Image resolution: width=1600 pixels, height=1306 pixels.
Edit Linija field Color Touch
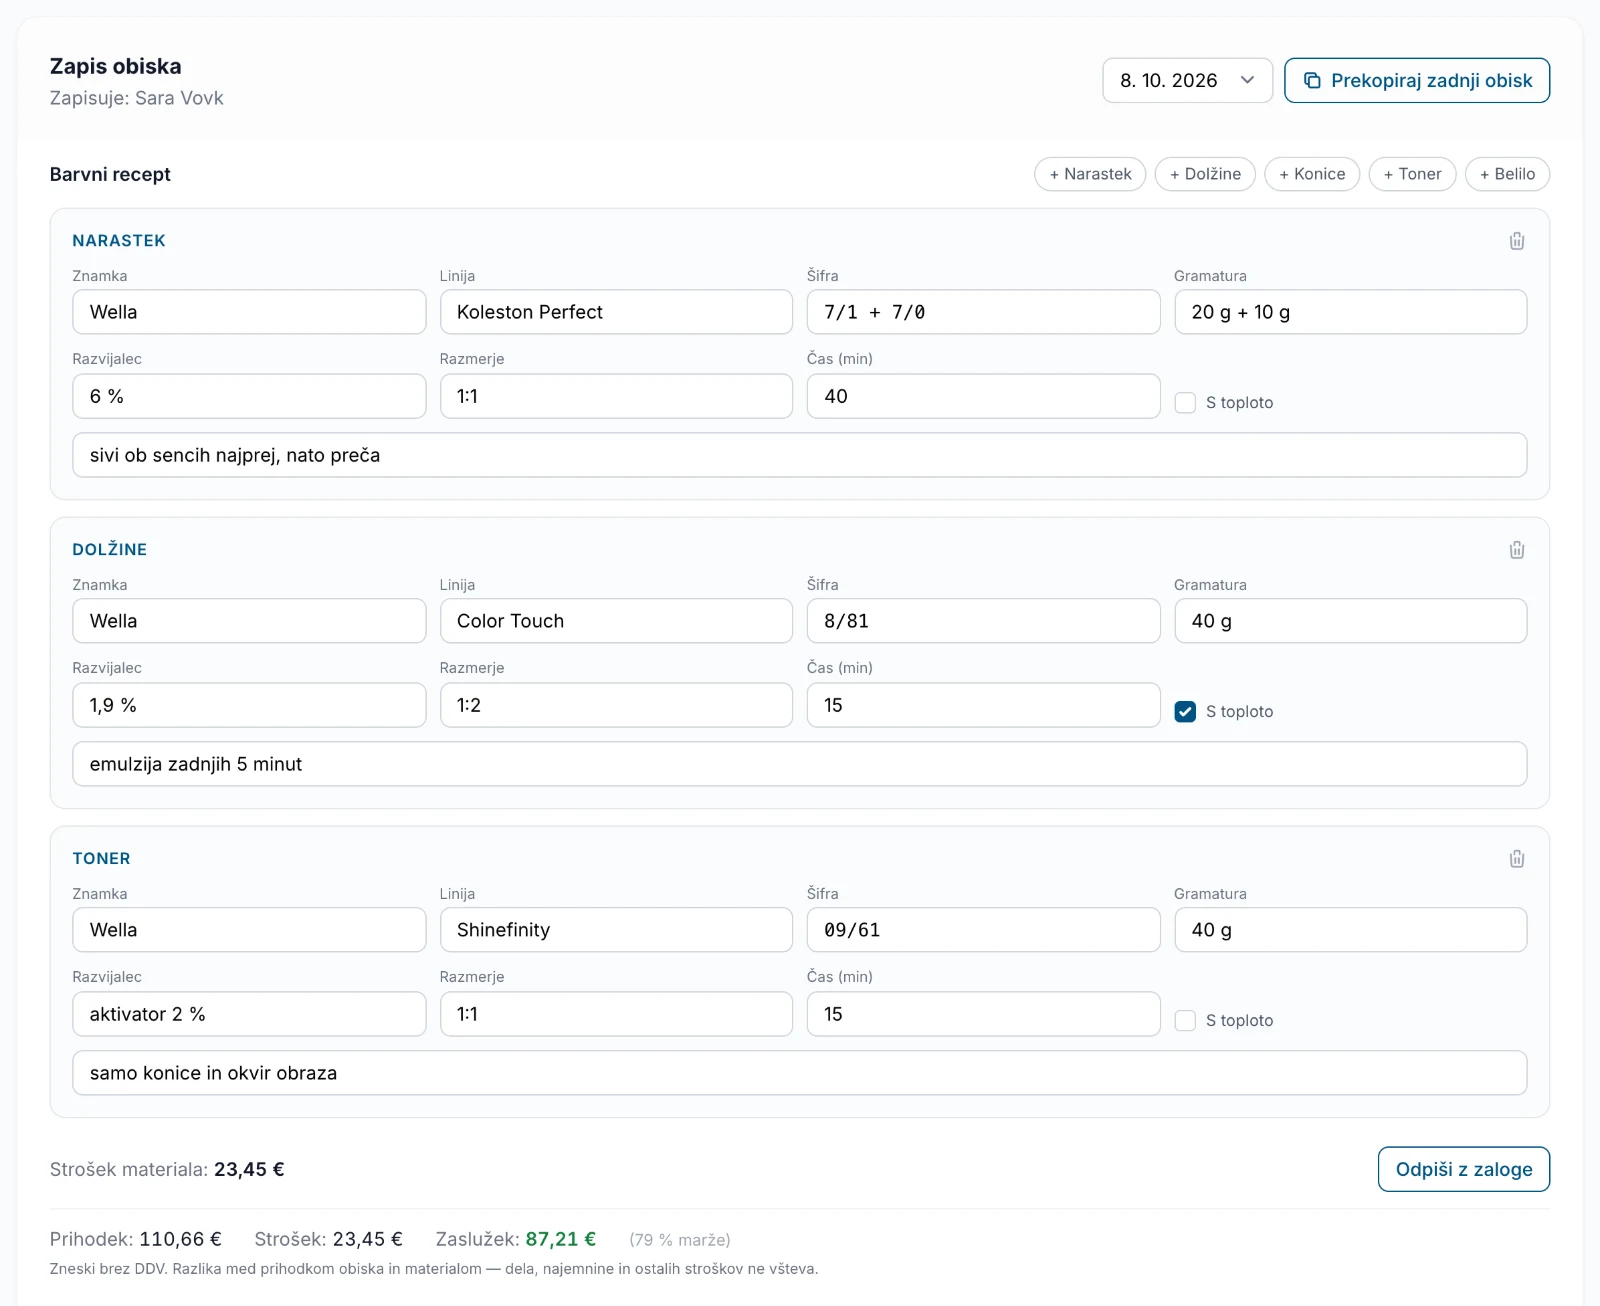(x=616, y=621)
